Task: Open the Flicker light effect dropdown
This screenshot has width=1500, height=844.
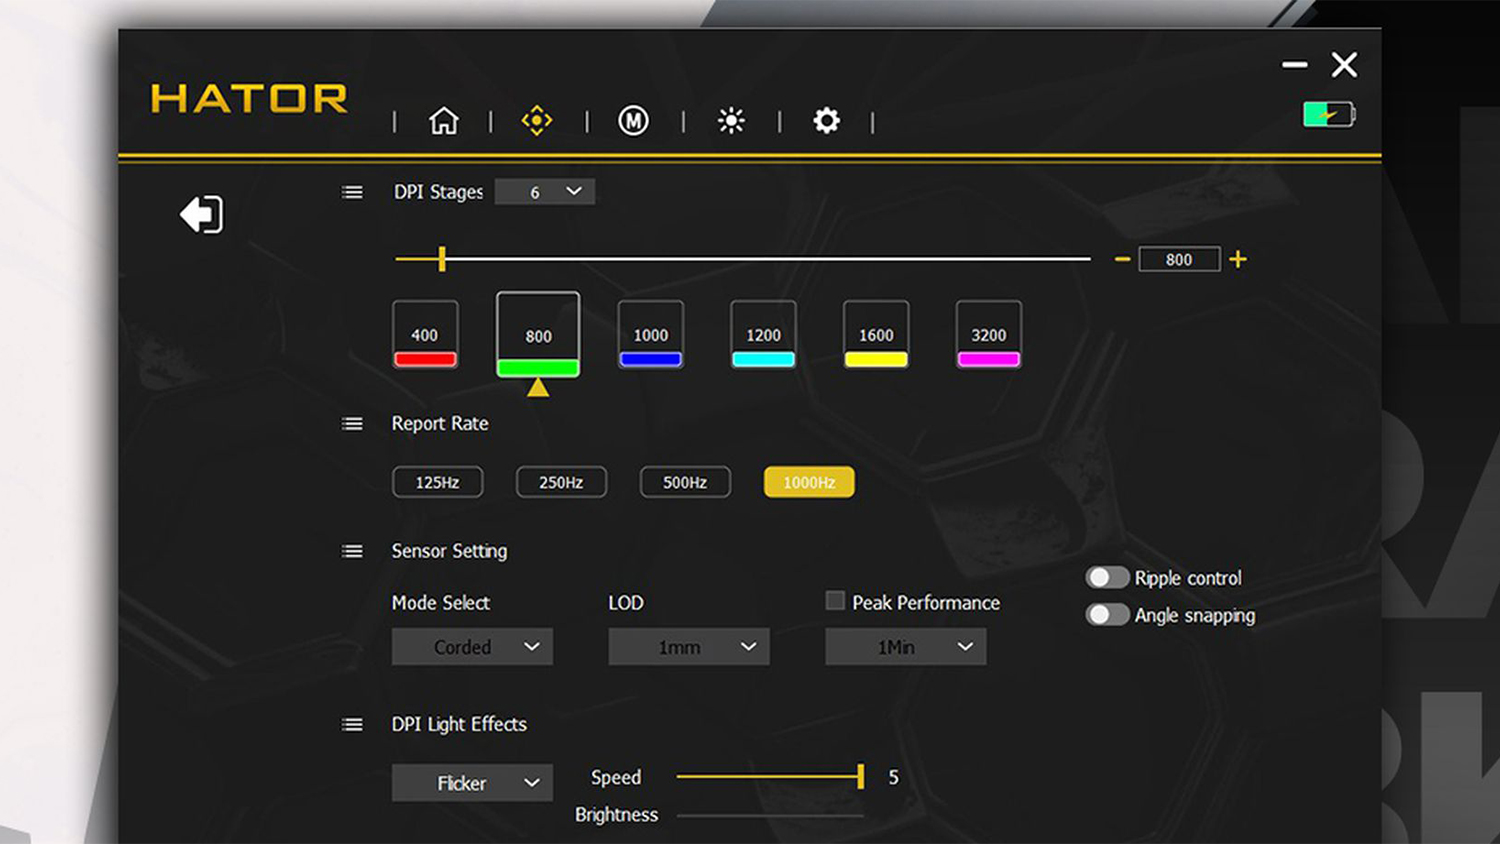Action: coord(472,783)
